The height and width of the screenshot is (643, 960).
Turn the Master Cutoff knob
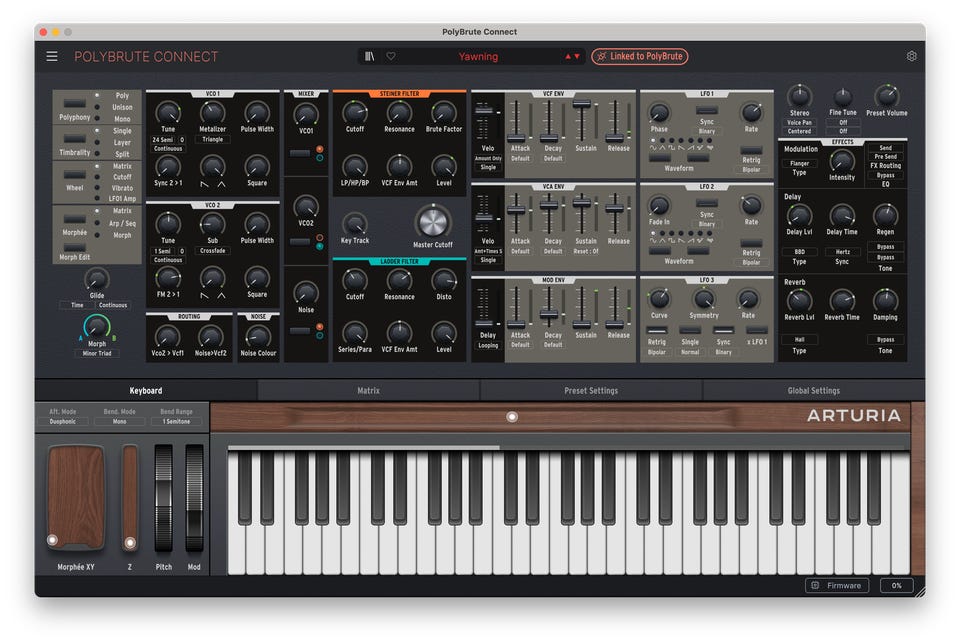(433, 222)
